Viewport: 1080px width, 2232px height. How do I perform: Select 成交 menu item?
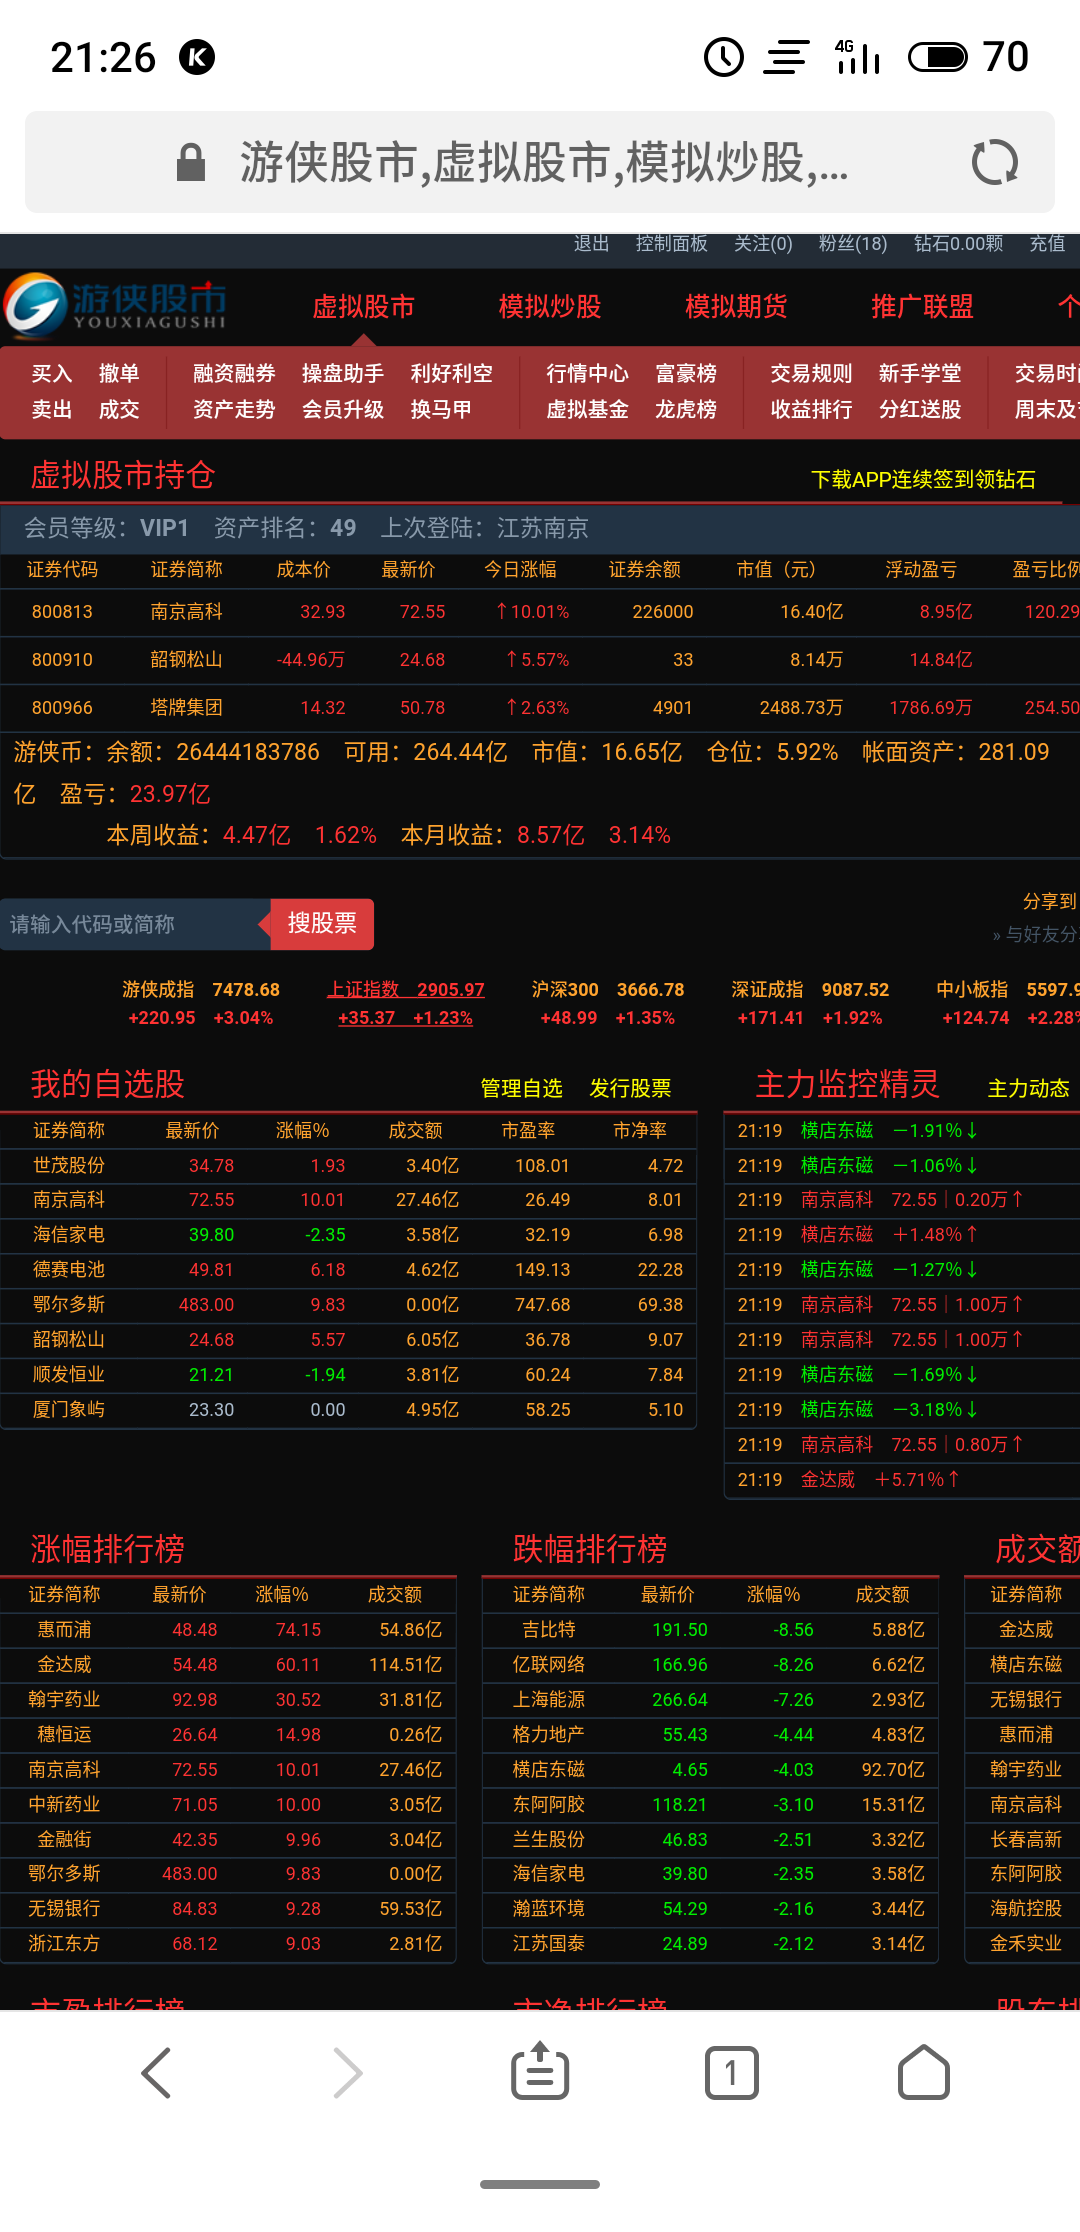click(119, 410)
